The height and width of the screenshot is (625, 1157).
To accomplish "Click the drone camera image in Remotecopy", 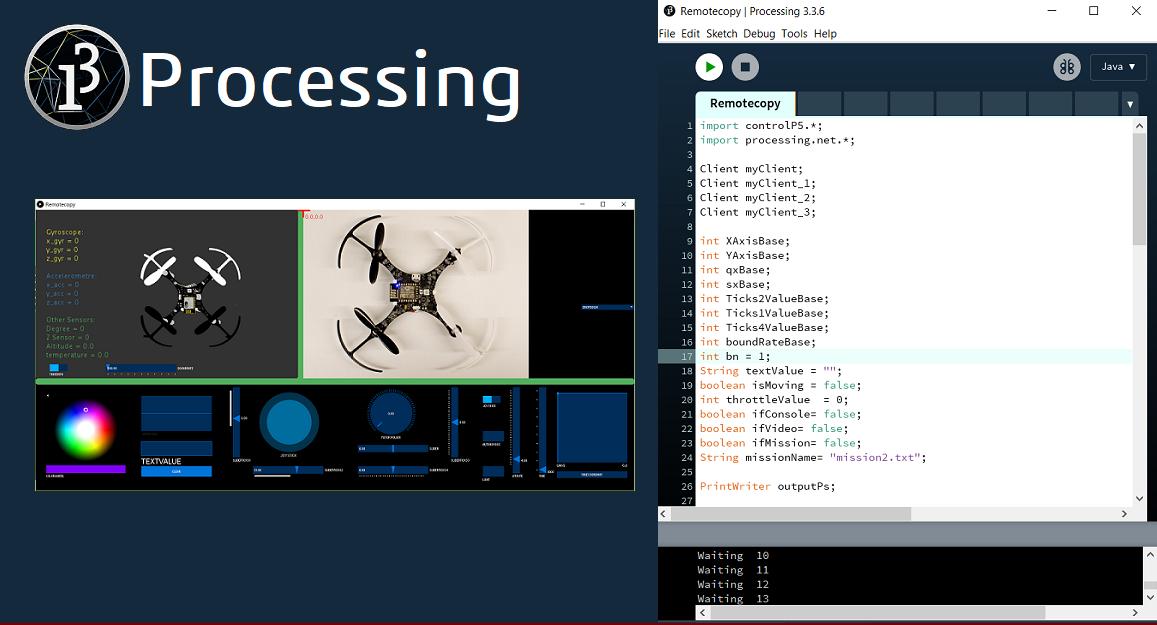I will [x=416, y=294].
